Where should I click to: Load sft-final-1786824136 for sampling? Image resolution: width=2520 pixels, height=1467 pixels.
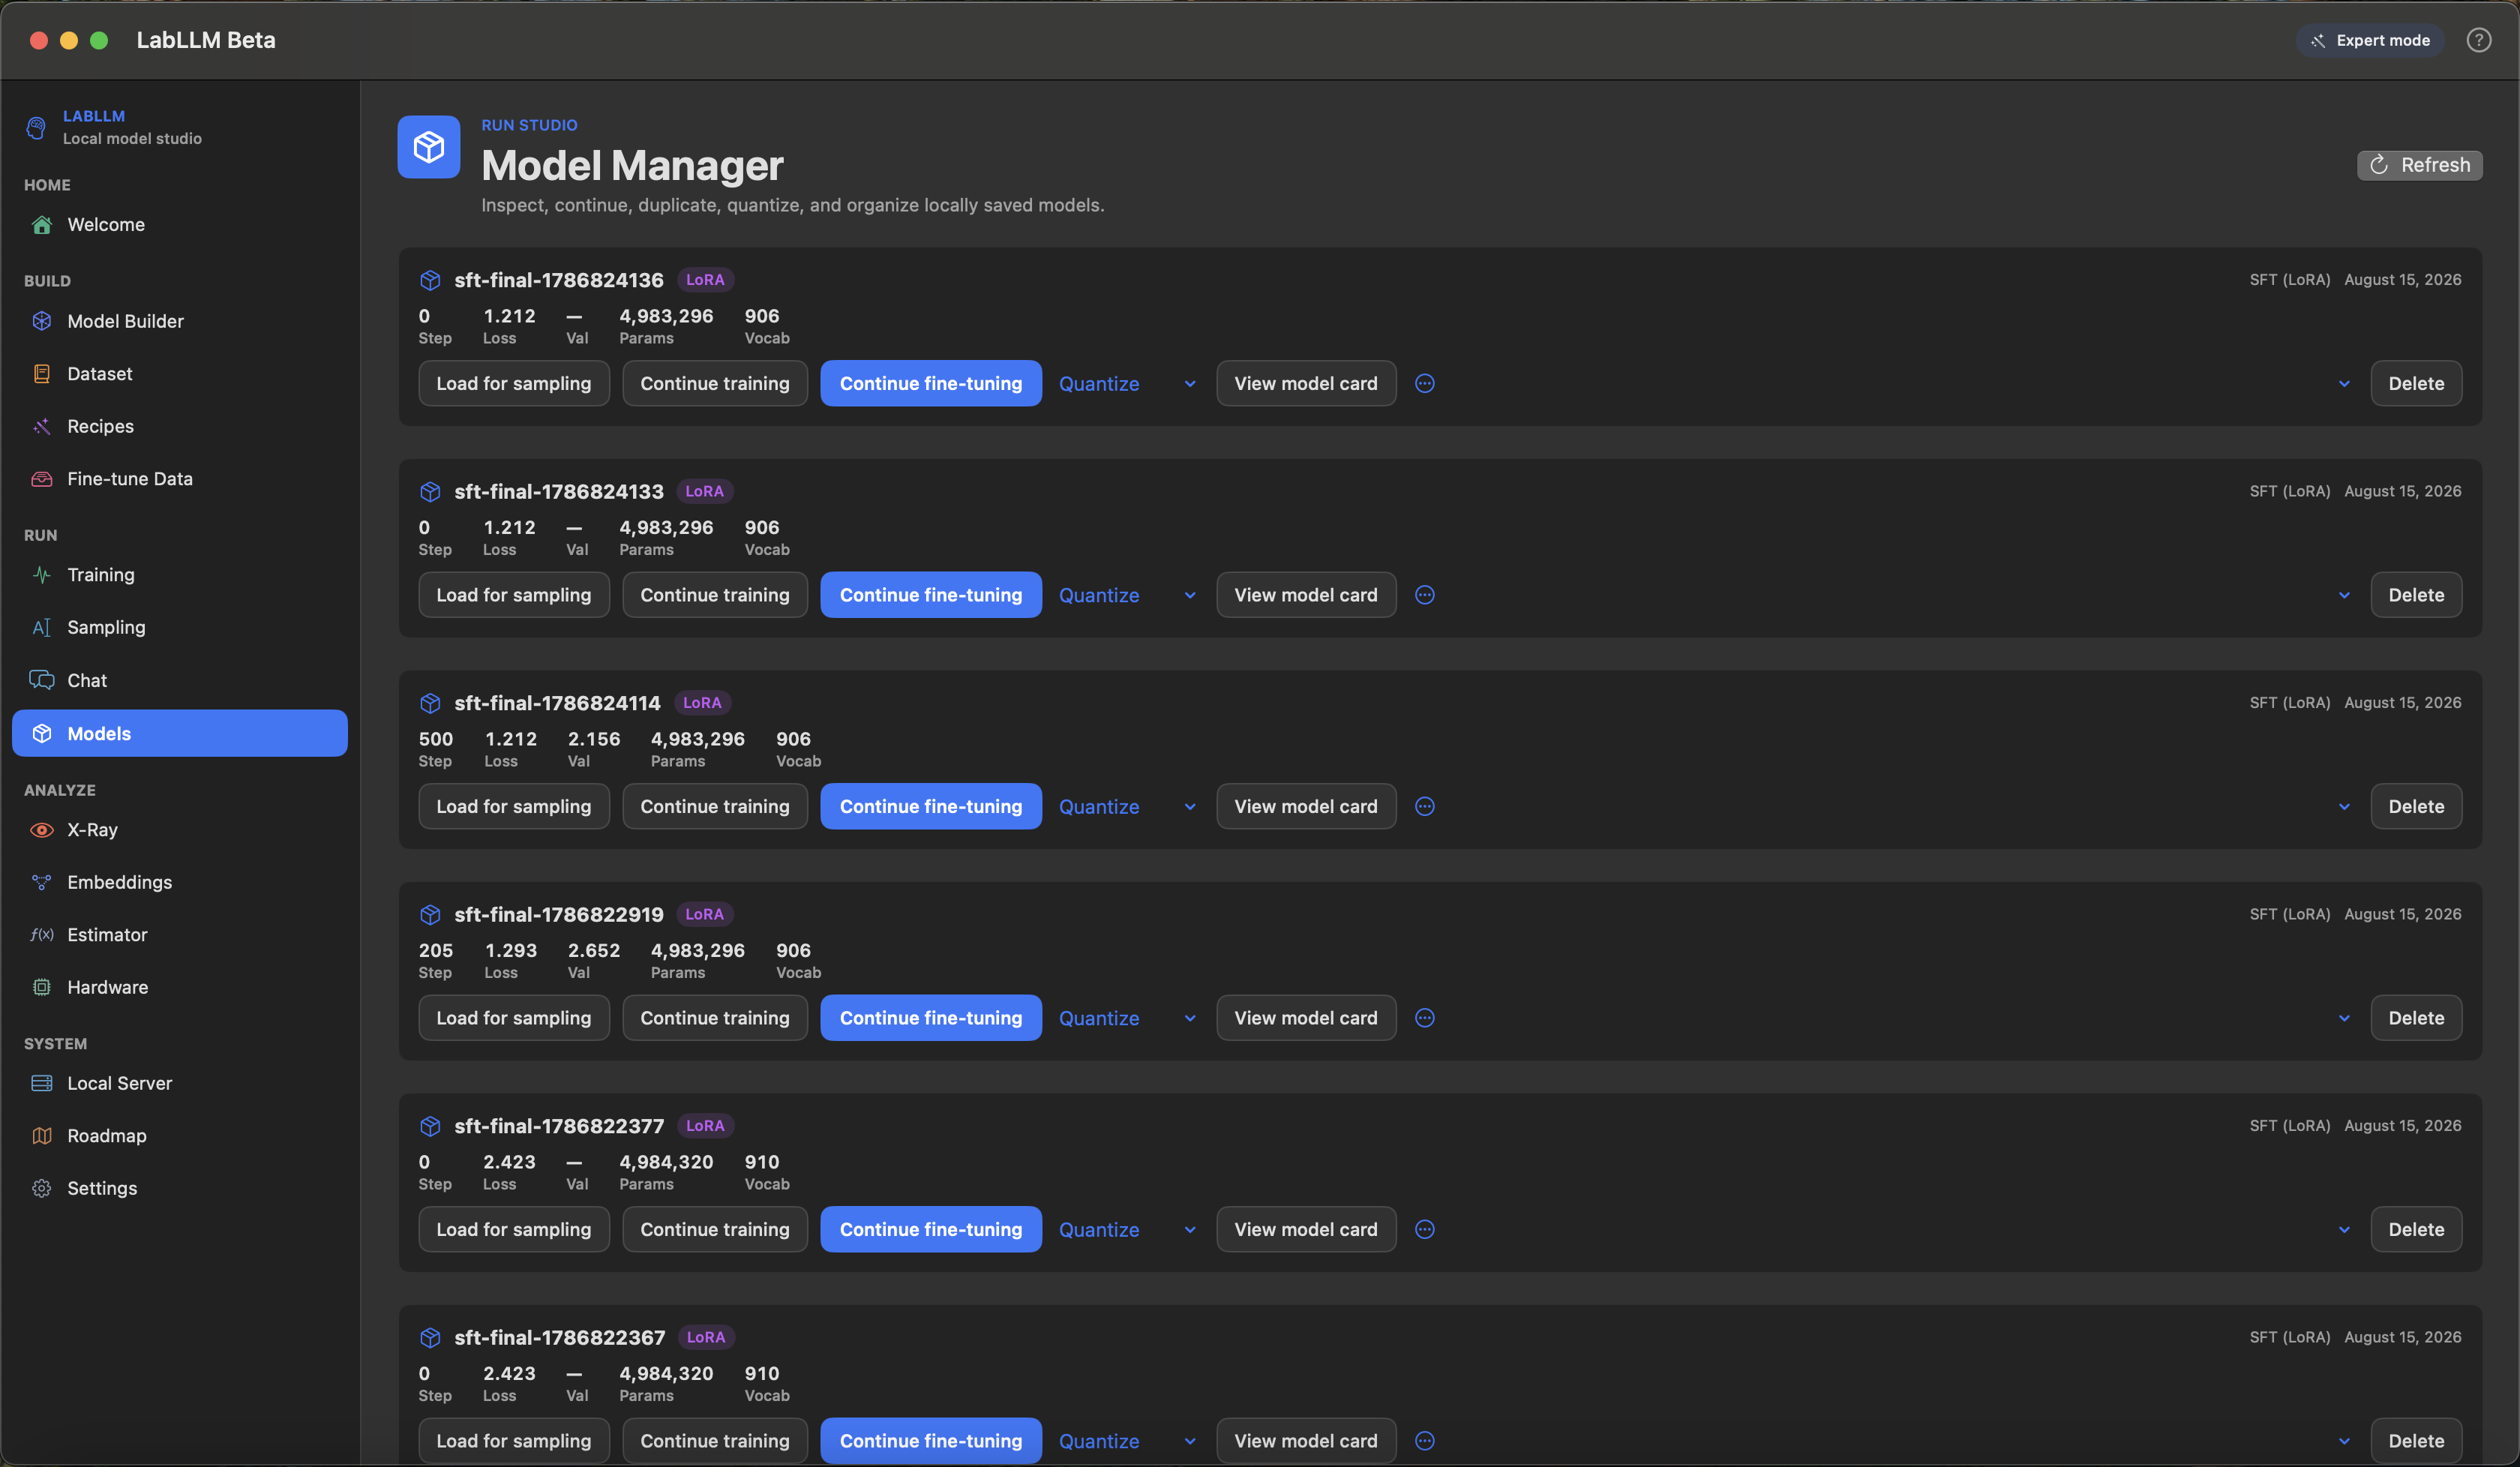[x=514, y=383]
